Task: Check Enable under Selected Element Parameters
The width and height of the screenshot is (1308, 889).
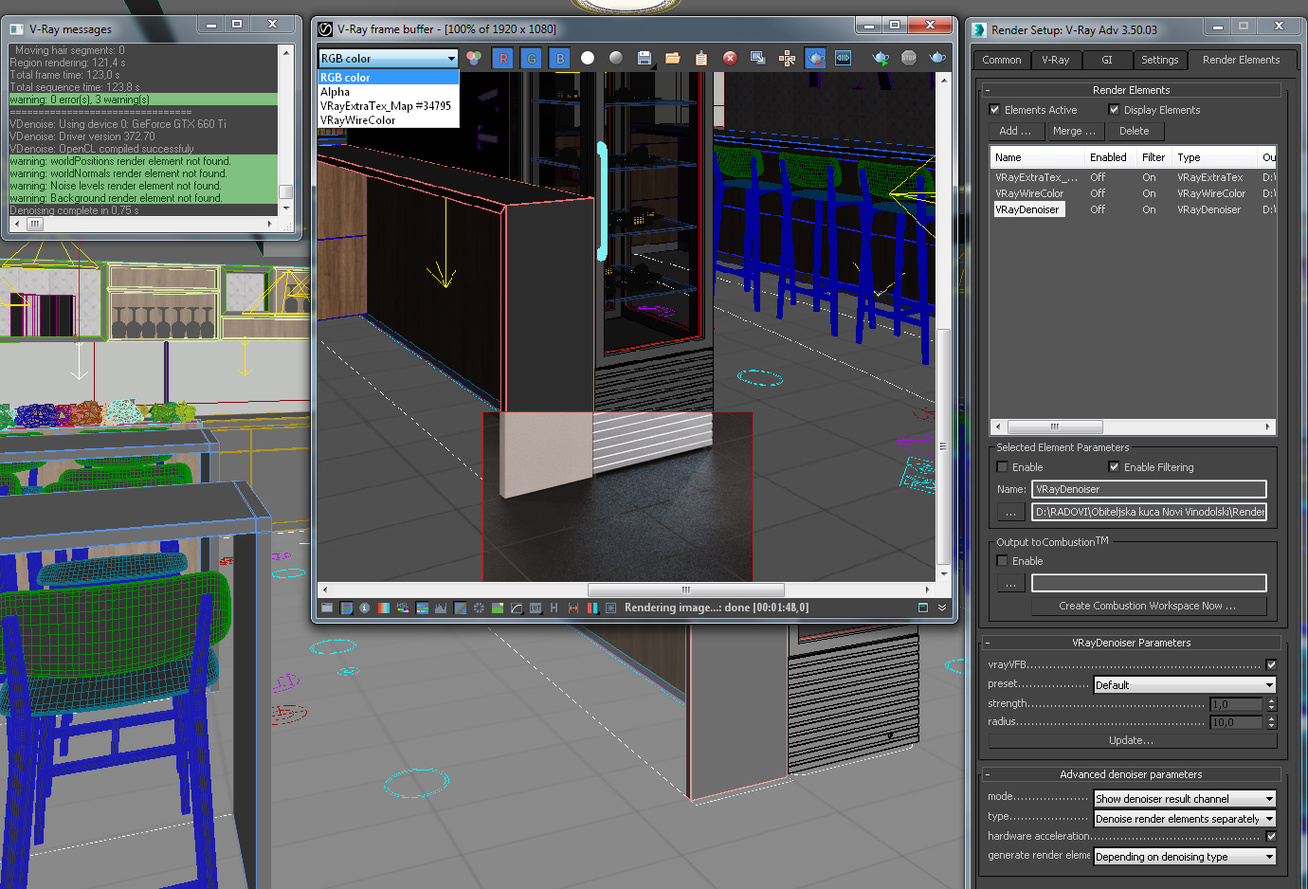Action: tap(1003, 467)
